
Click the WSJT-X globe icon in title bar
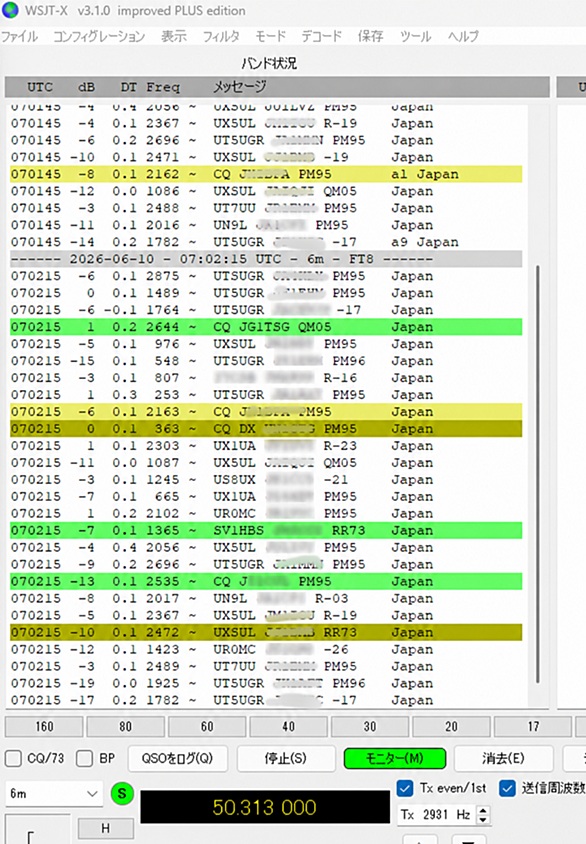tap(10, 10)
